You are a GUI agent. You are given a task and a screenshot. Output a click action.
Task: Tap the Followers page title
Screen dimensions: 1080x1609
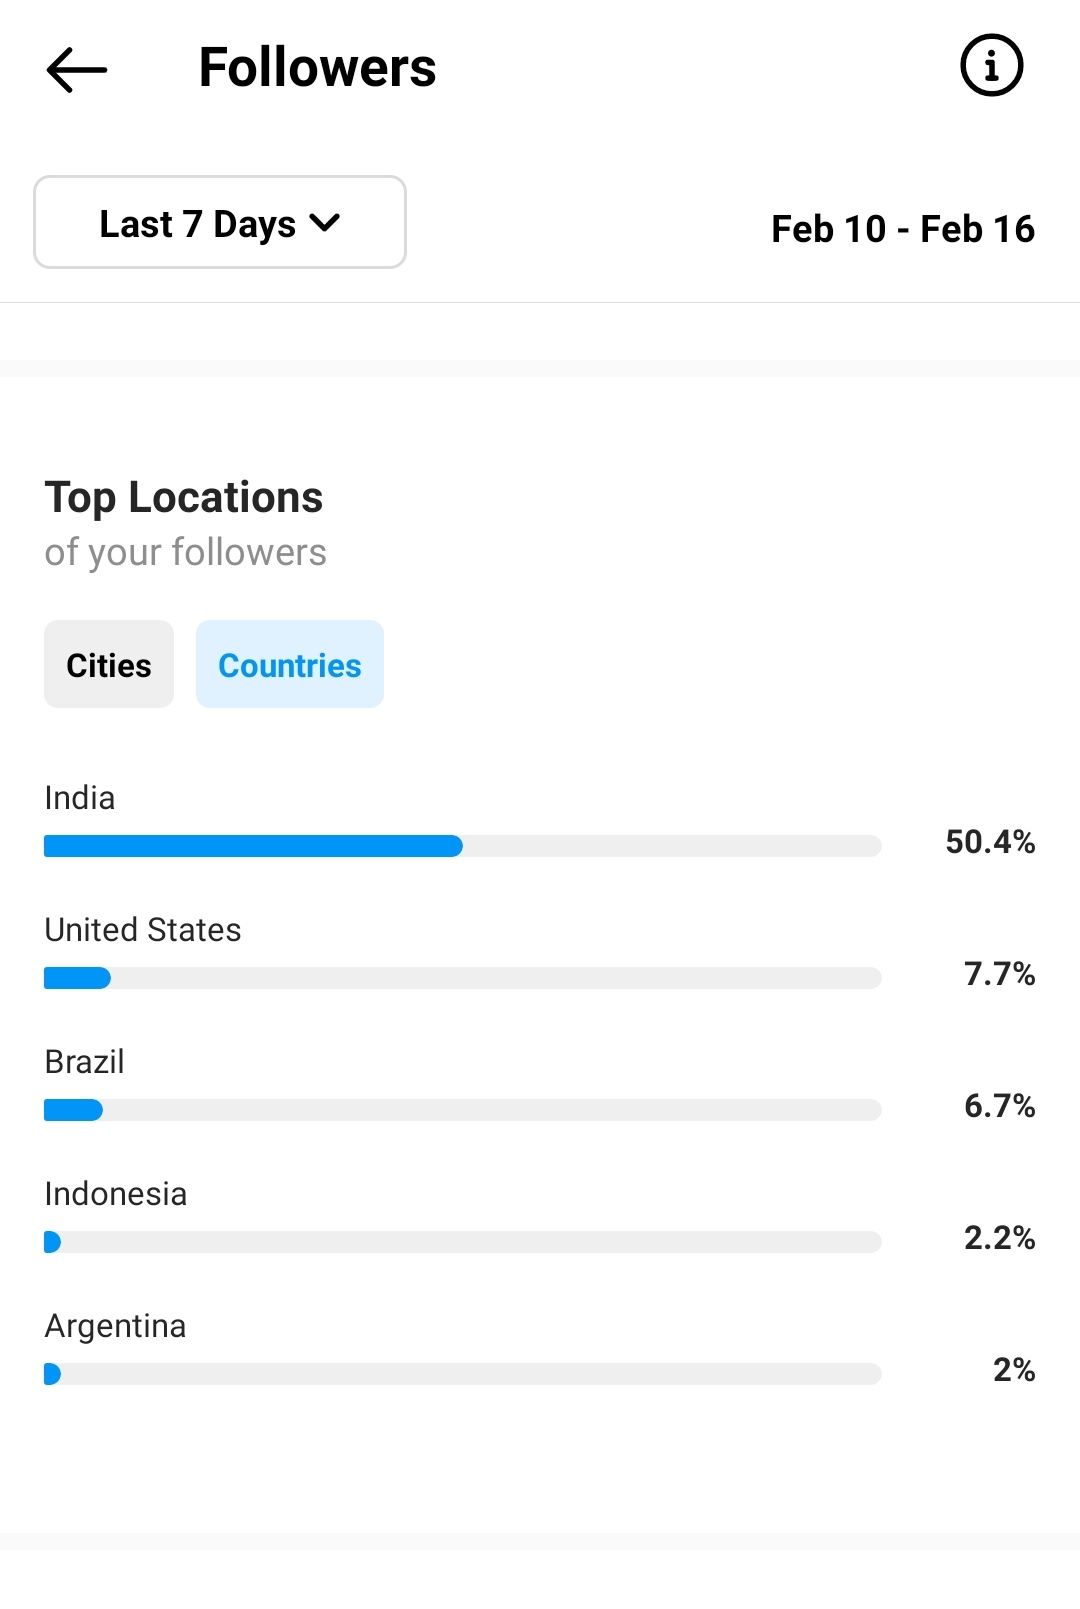(x=317, y=68)
